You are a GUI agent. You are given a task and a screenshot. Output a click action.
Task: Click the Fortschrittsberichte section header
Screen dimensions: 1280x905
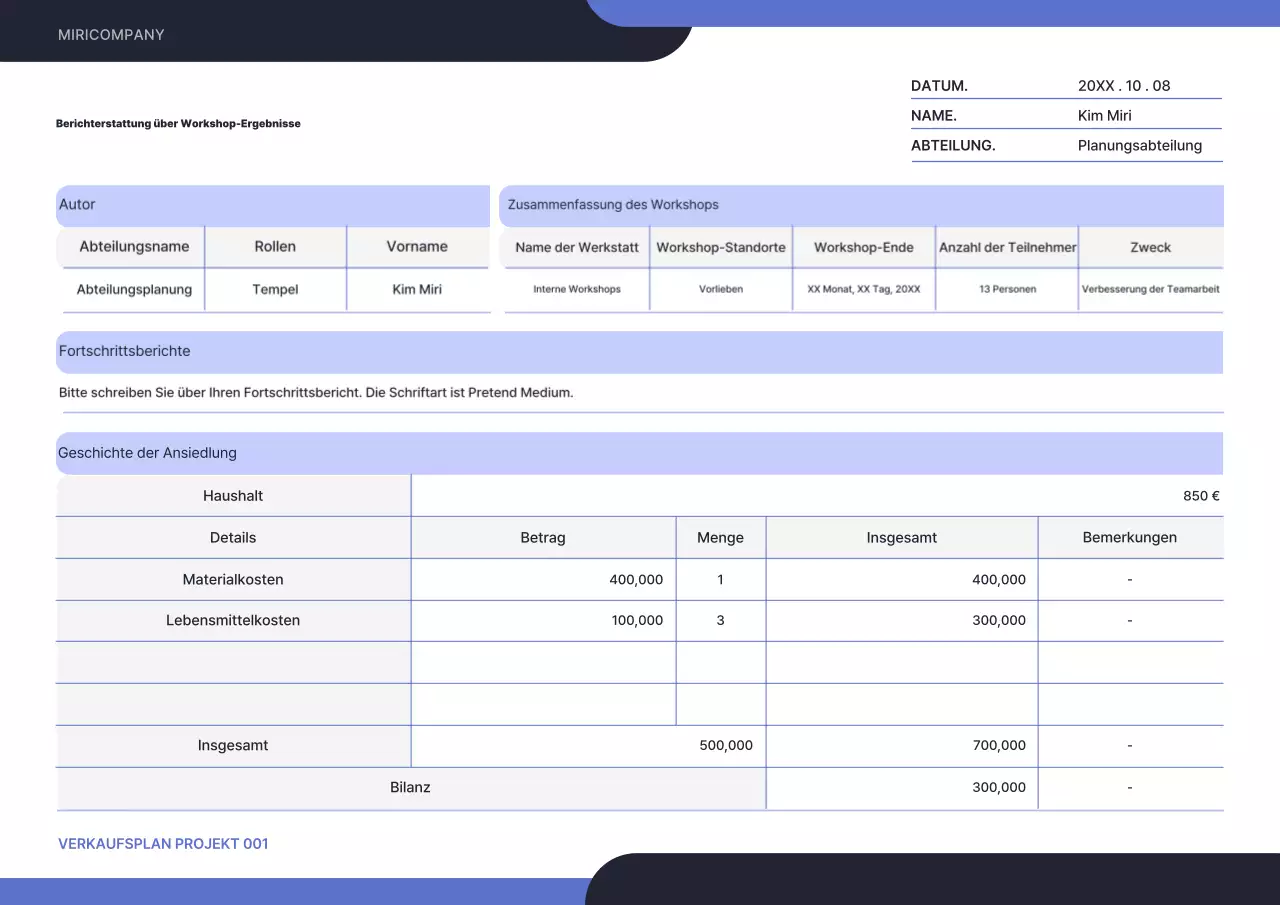point(124,352)
